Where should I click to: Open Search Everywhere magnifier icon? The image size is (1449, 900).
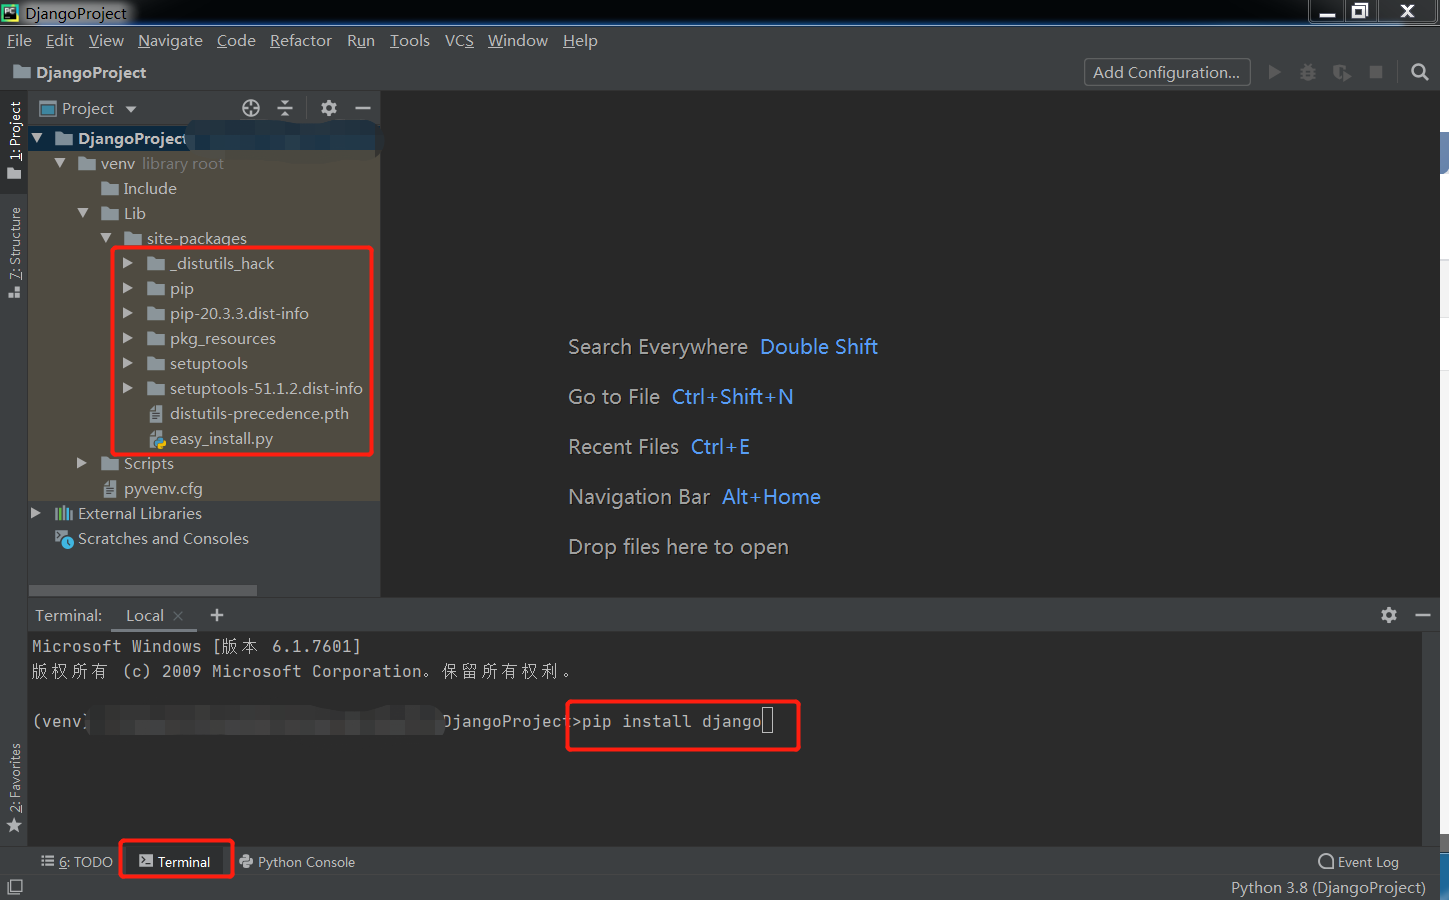[x=1419, y=72]
